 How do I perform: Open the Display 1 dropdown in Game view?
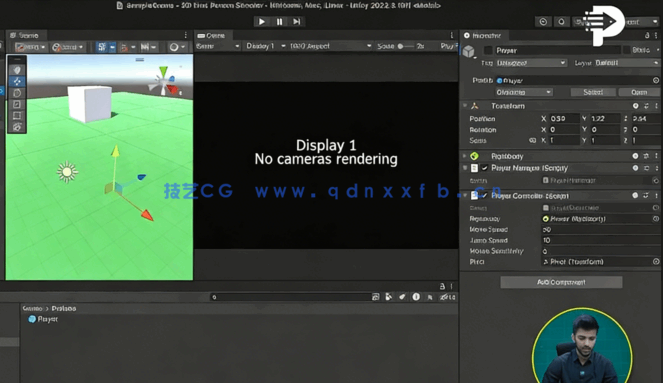266,46
